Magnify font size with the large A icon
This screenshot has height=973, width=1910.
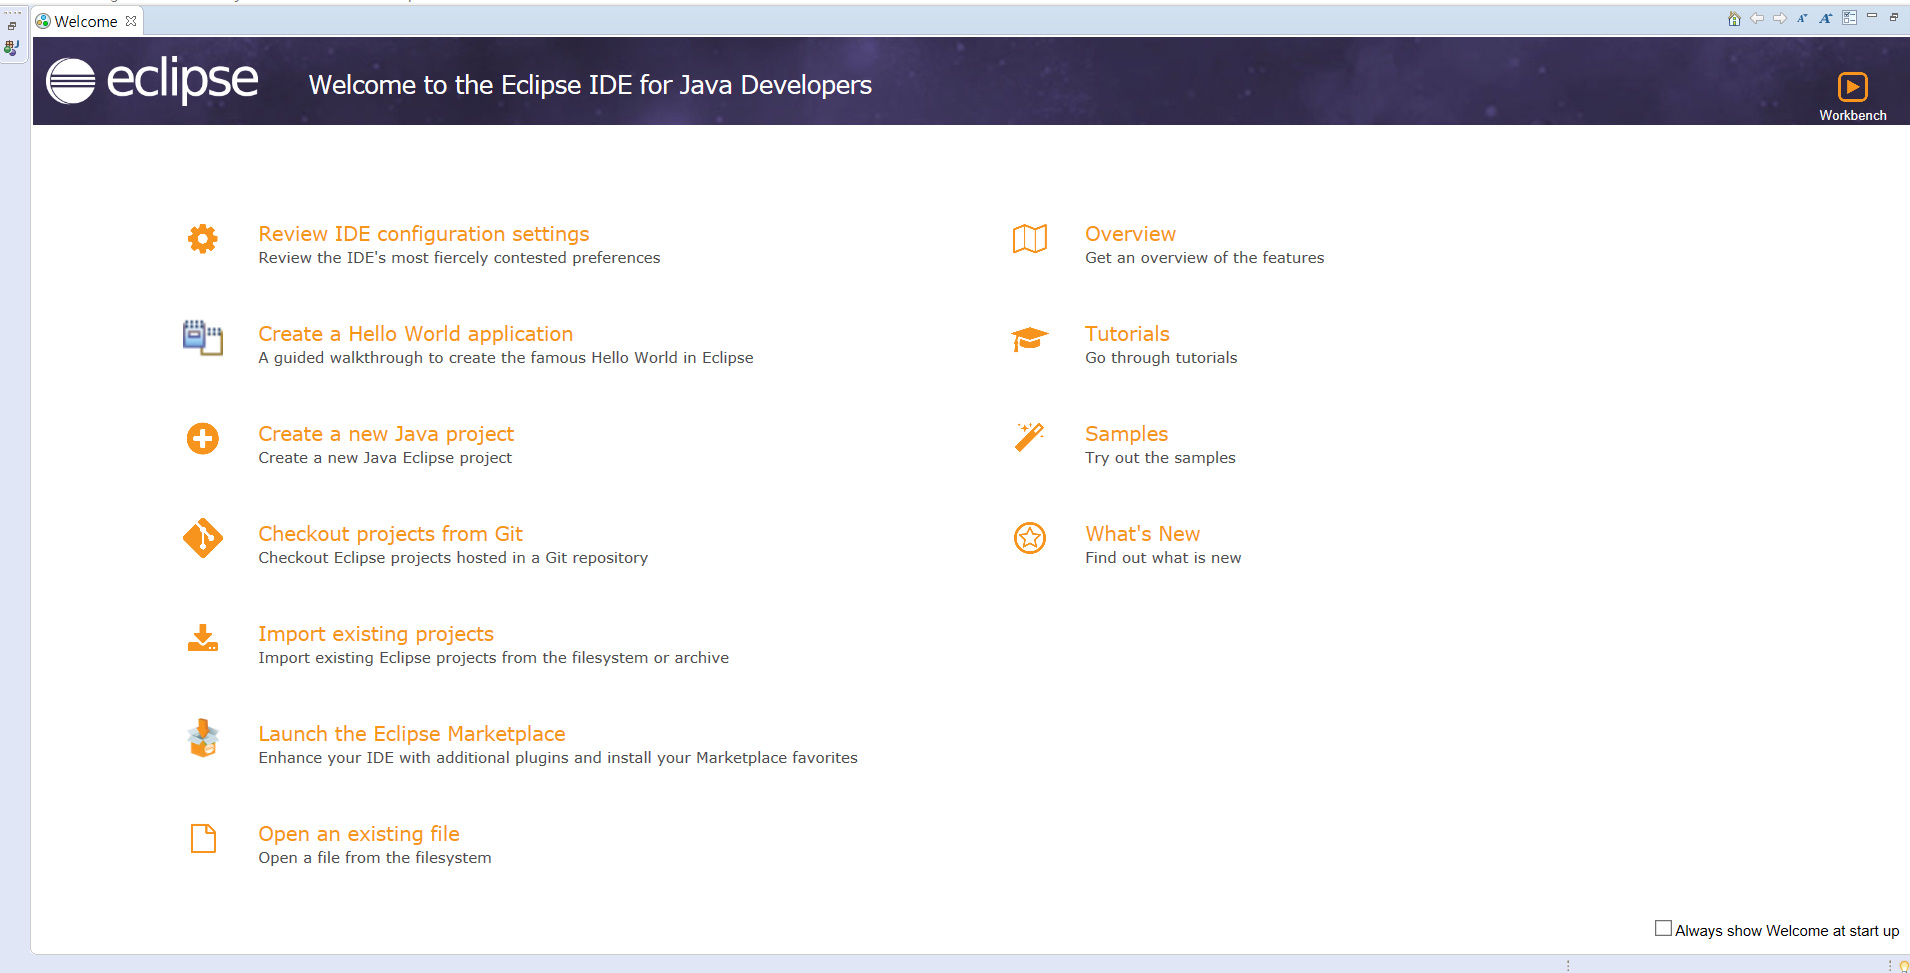(1825, 18)
